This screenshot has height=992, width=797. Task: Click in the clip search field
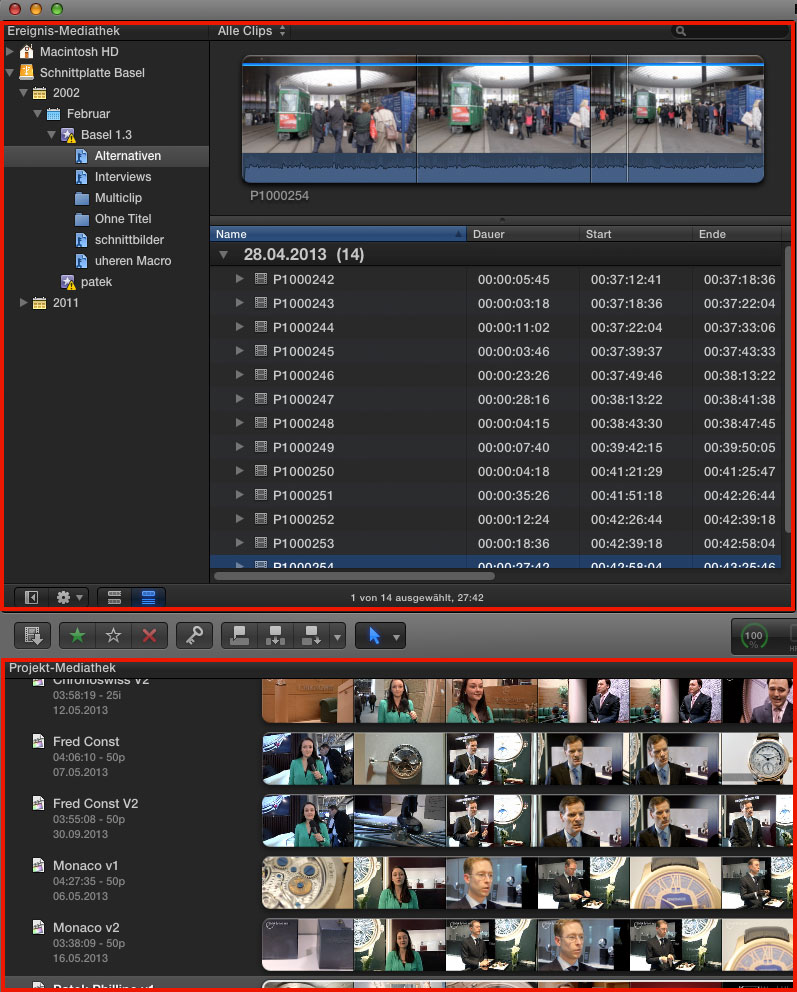pyautogui.click(x=735, y=31)
